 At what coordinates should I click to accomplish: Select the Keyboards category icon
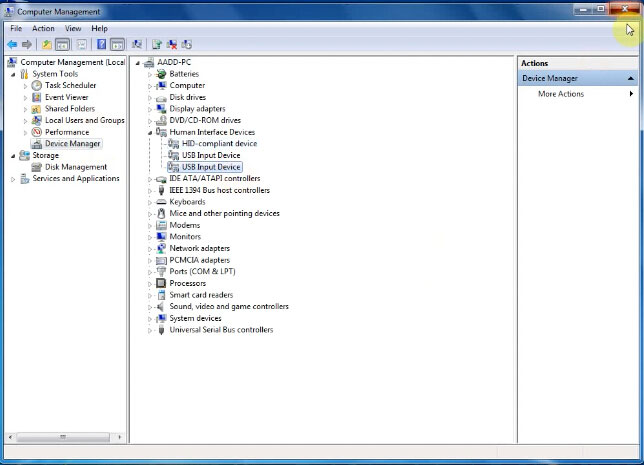point(161,202)
